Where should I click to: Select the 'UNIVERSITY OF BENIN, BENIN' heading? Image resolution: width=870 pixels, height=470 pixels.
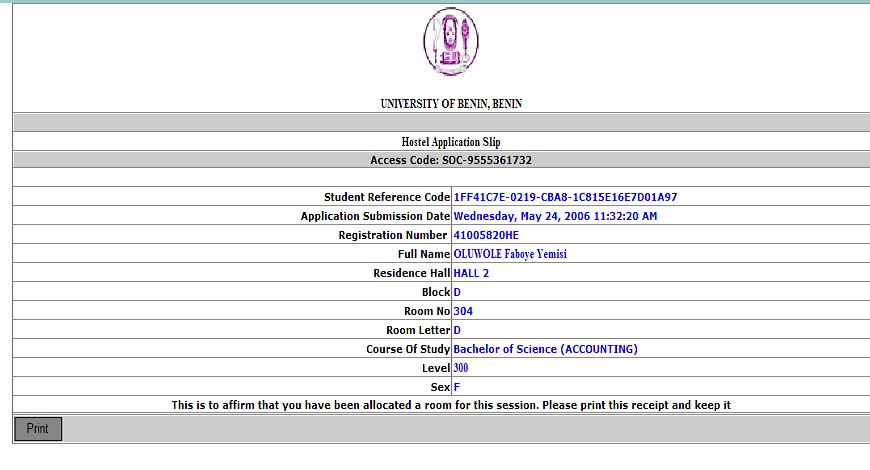coord(451,104)
